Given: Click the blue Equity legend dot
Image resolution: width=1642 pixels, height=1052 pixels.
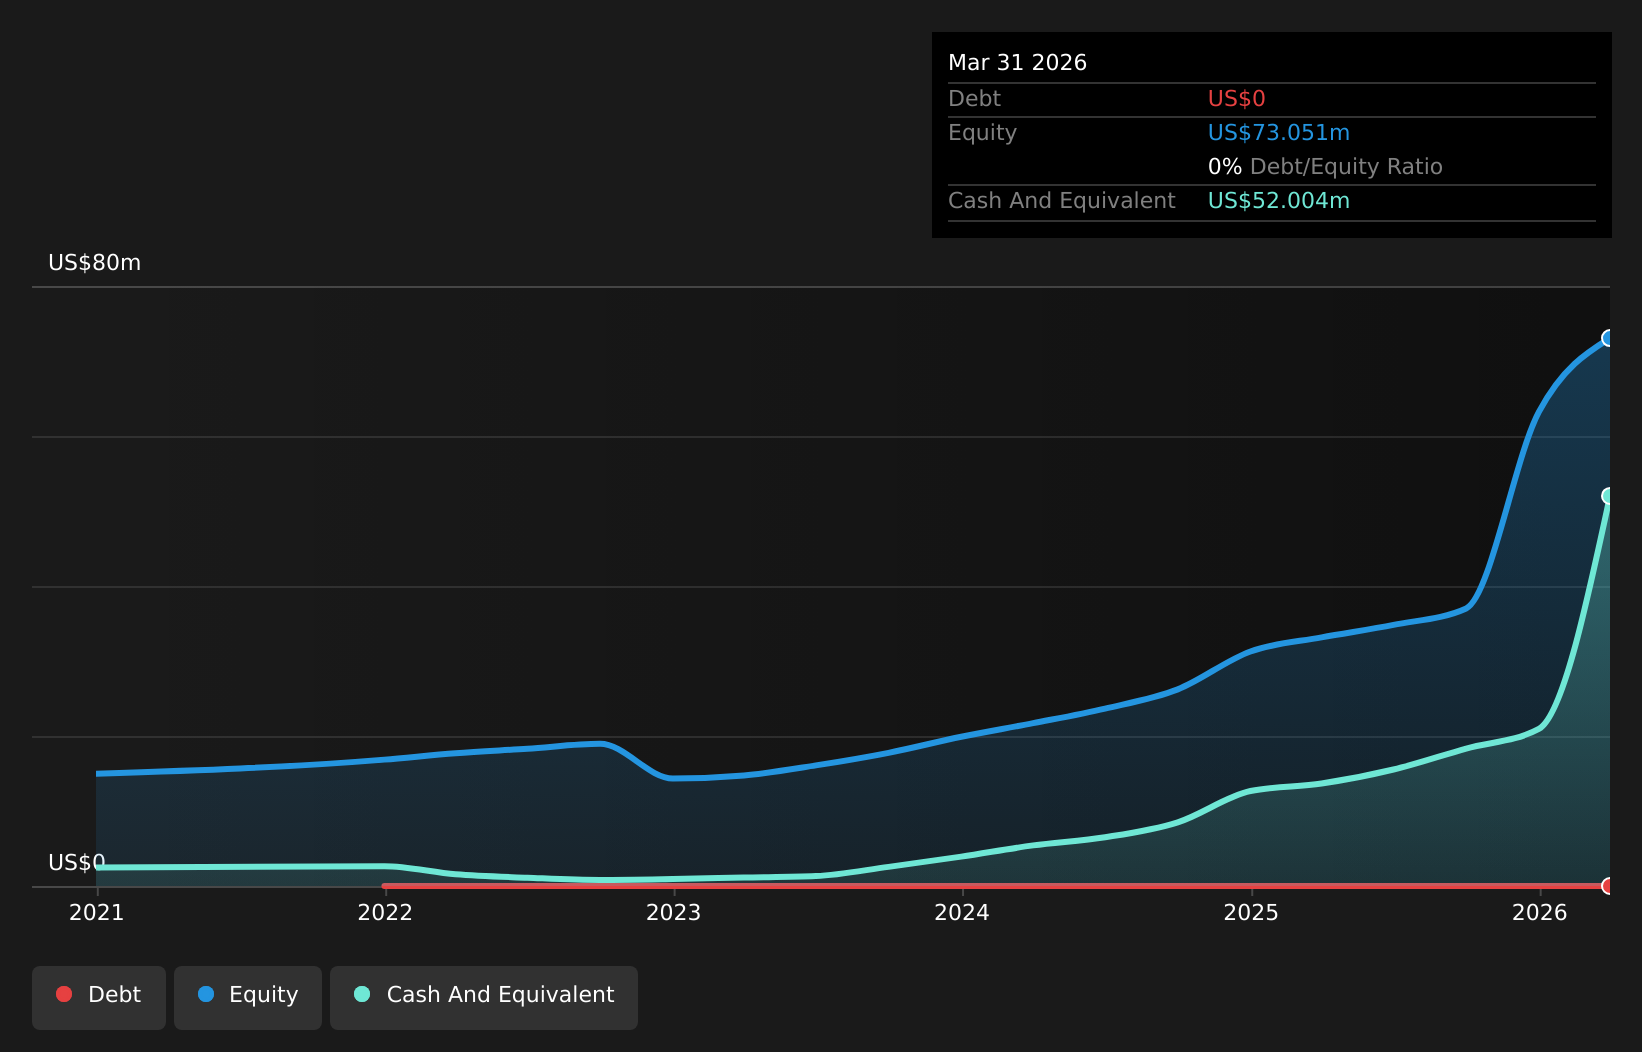Looking at the screenshot, I should click(206, 994).
